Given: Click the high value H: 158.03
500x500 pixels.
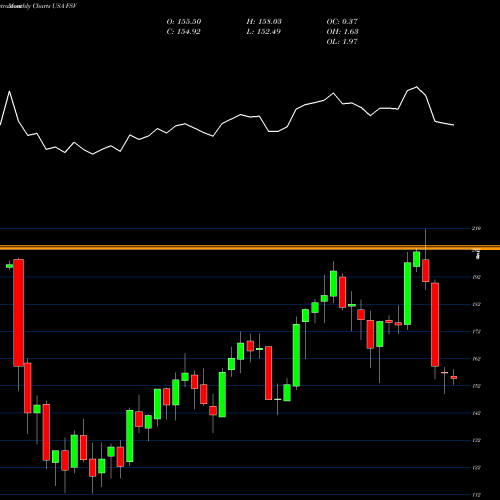Looking at the screenshot, I should (x=264, y=22).
